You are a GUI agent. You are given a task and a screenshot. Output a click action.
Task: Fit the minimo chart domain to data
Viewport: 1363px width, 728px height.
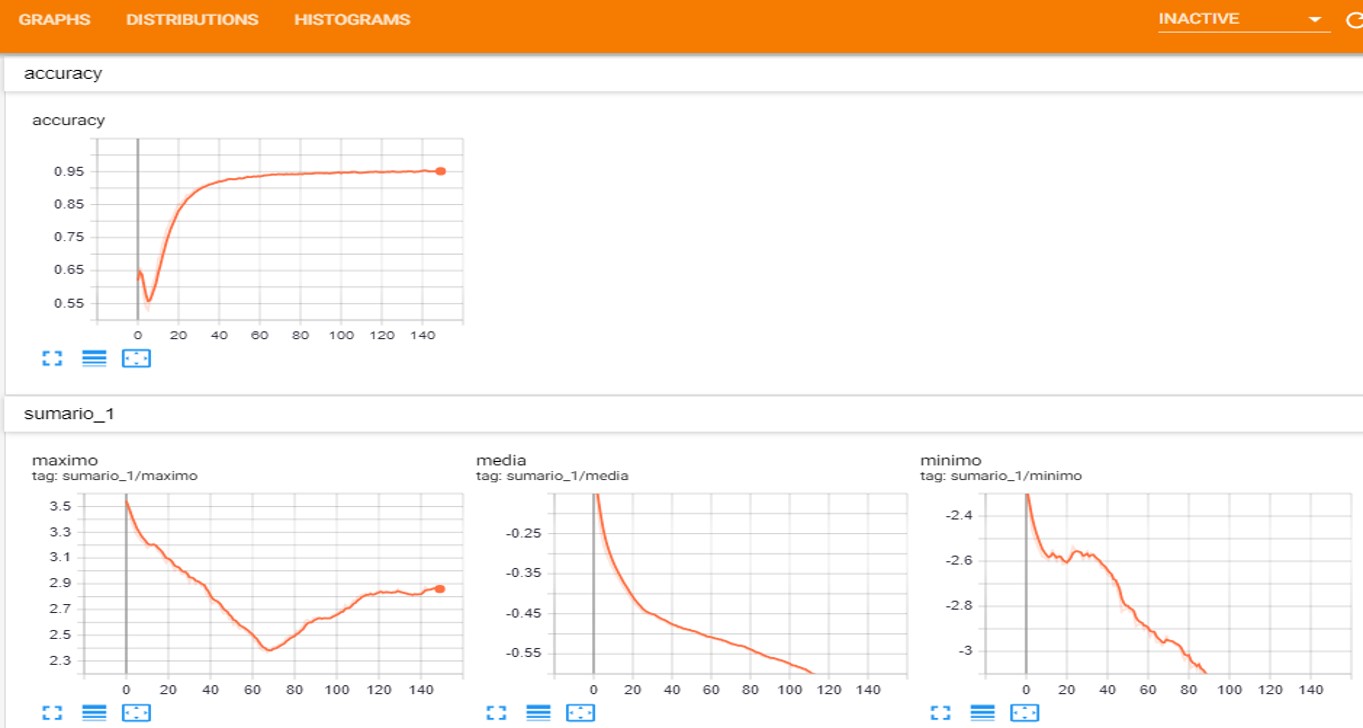pyautogui.click(x=1026, y=712)
